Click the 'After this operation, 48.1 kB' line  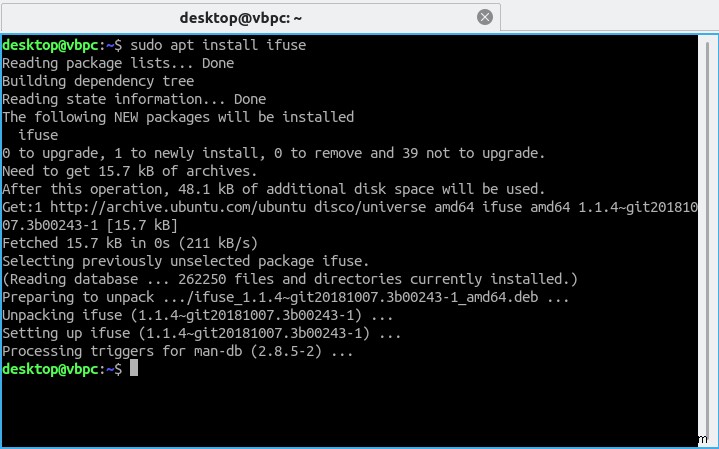tap(274, 189)
